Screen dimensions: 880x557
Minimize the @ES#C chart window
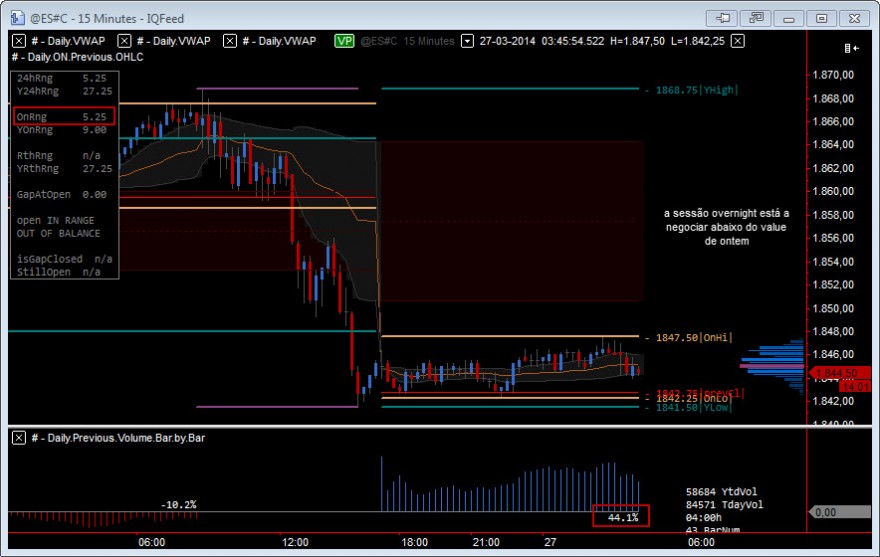(x=789, y=19)
